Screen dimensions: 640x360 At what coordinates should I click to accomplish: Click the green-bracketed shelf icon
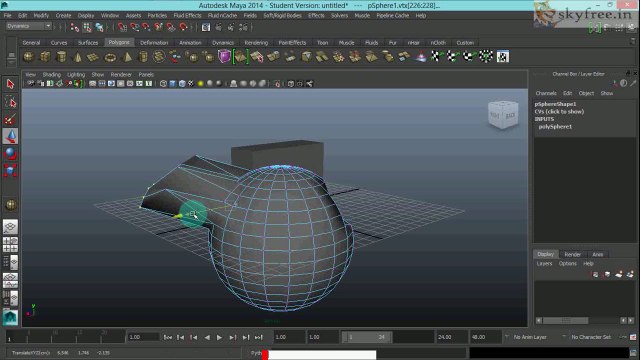click(x=241, y=56)
